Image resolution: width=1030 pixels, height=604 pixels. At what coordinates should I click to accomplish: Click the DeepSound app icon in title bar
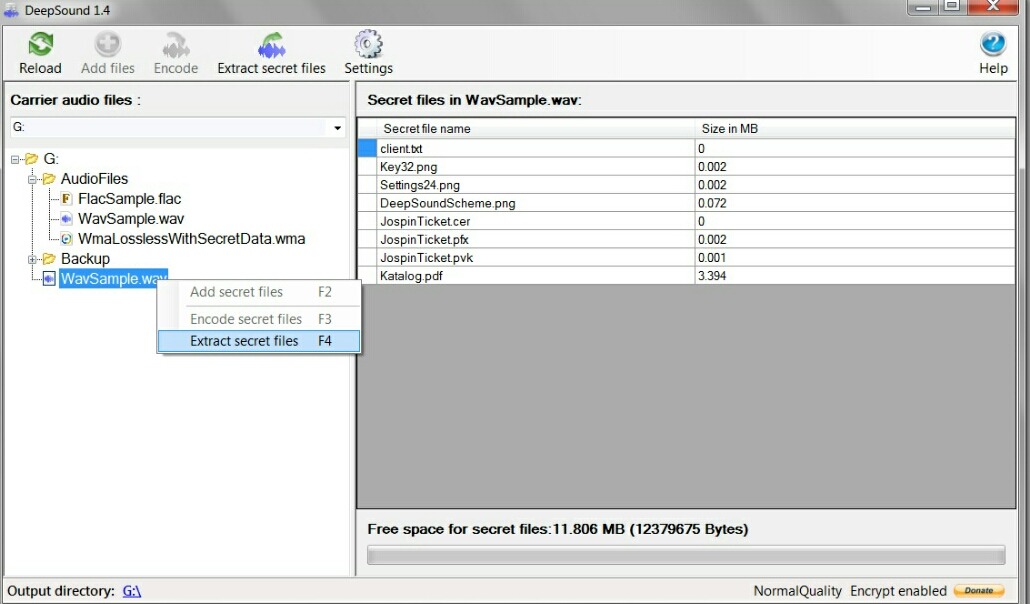point(11,10)
